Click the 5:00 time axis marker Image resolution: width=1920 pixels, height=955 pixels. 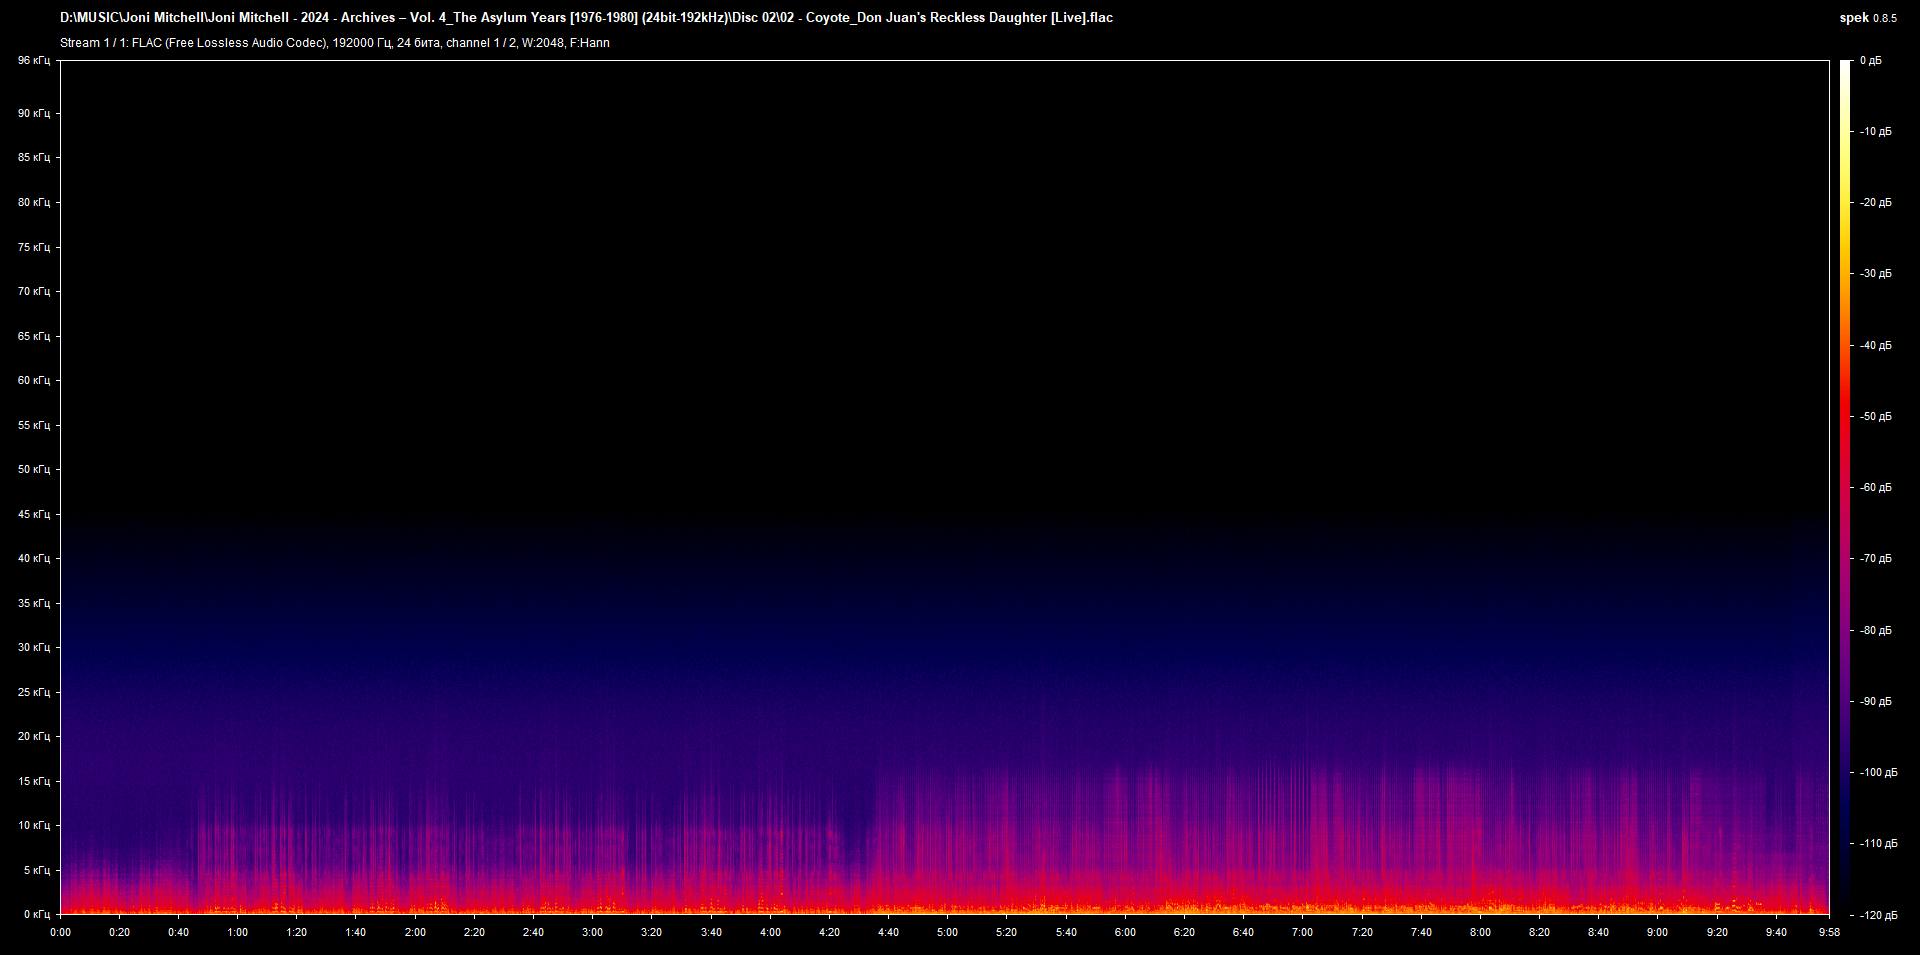point(947,933)
